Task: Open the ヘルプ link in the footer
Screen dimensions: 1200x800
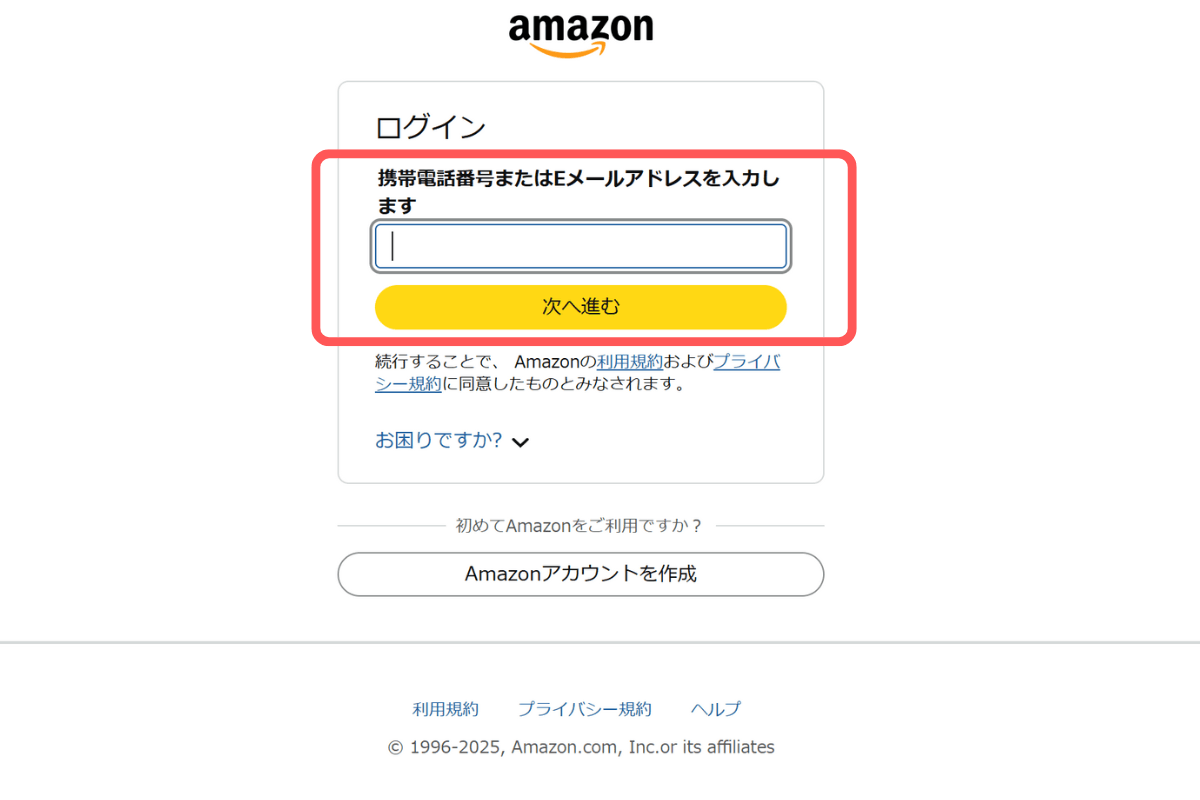Action: [x=715, y=709]
